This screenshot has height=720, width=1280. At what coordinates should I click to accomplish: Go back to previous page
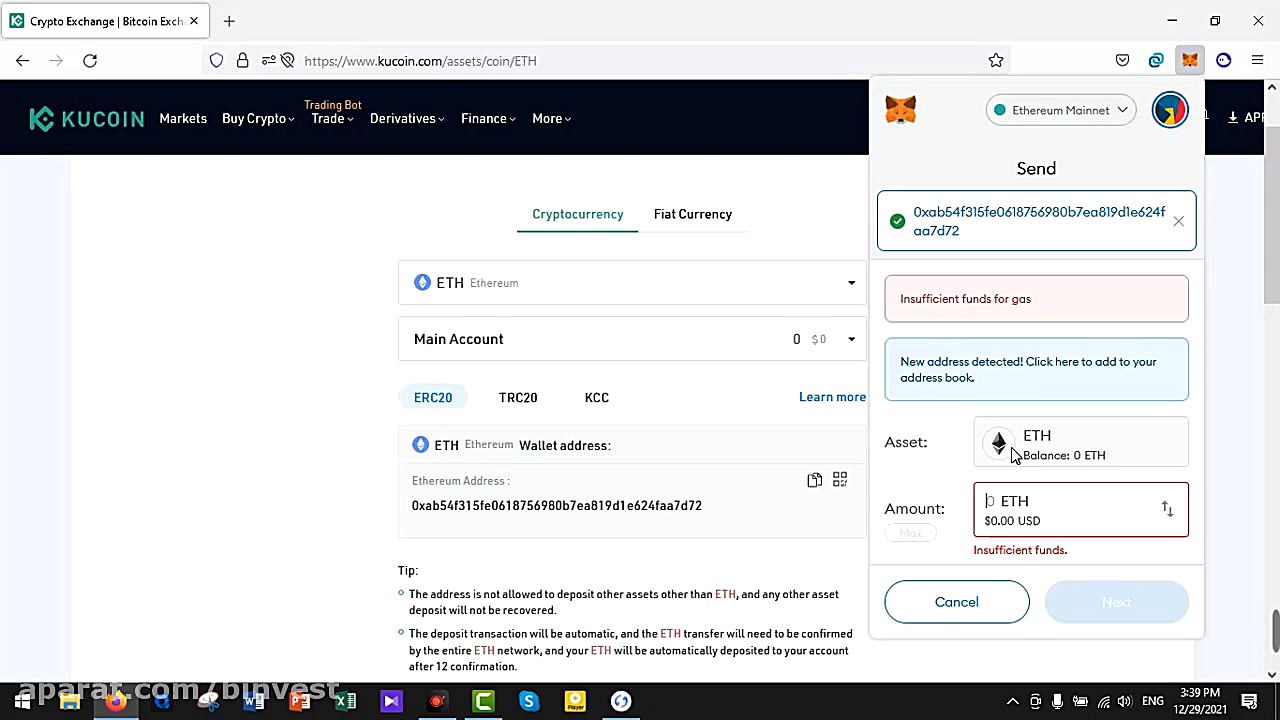pyautogui.click(x=22, y=61)
